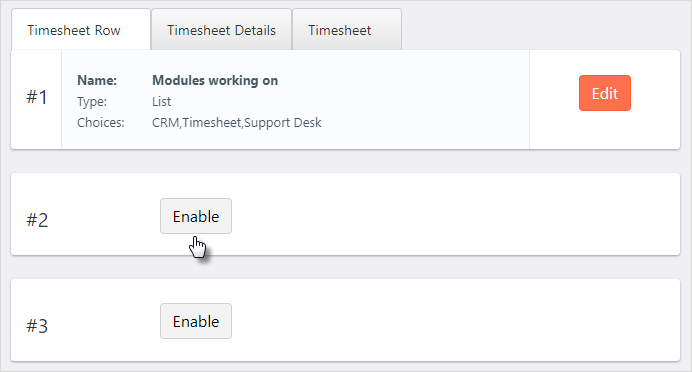This screenshot has width=692, height=372.
Task: Open the Timesheet Details tab
Action: tap(221, 30)
